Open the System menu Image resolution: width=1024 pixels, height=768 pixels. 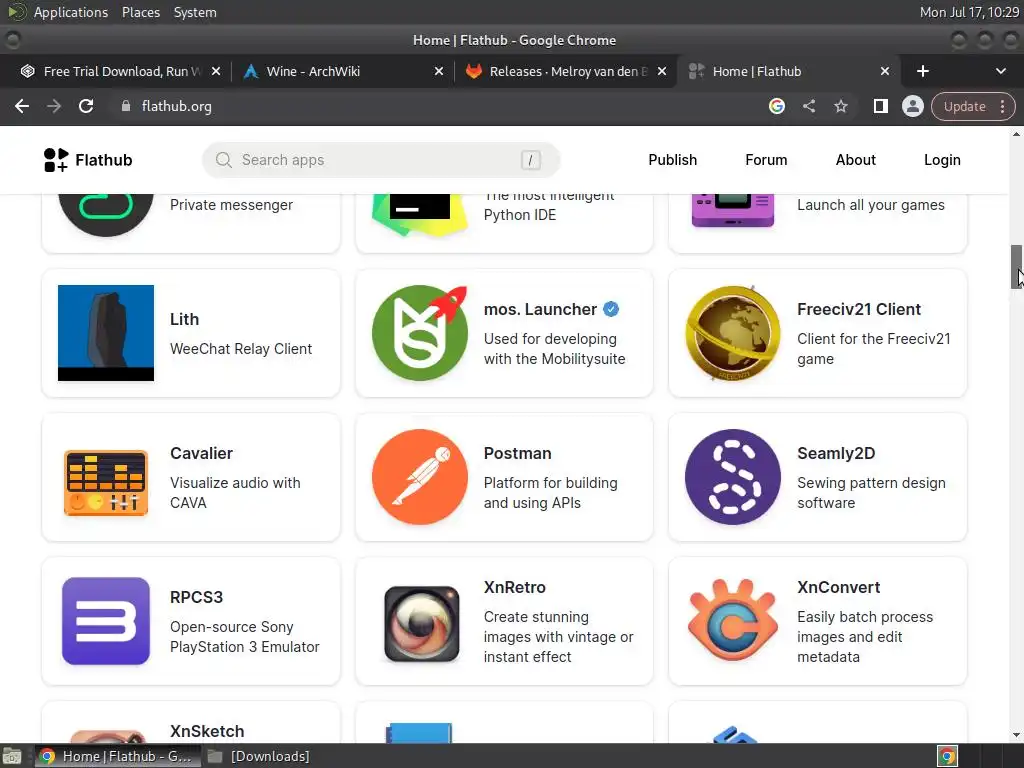[195, 12]
